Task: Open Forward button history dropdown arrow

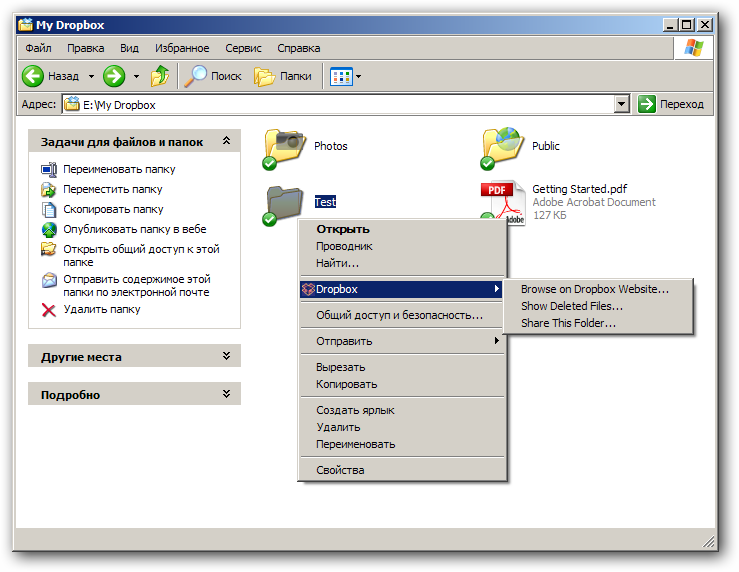Action: (136, 76)
